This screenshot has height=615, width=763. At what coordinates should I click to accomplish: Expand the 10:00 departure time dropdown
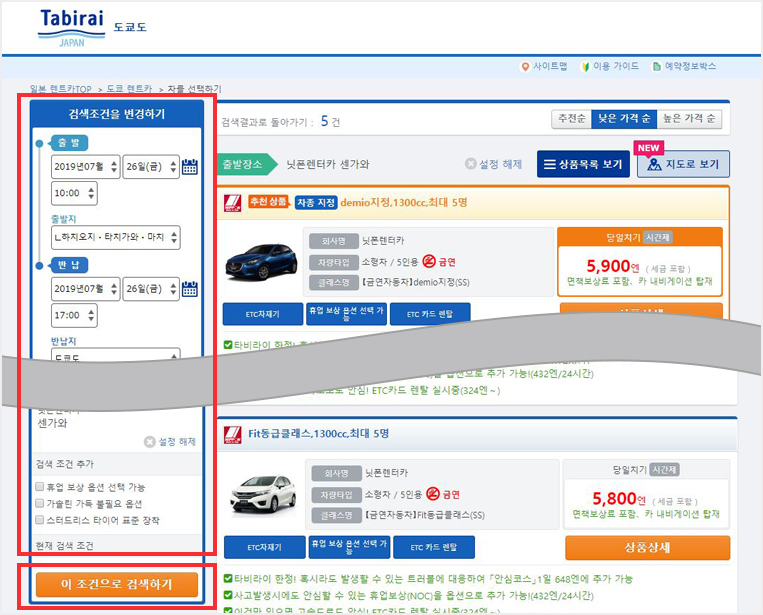tap(74, 192)
